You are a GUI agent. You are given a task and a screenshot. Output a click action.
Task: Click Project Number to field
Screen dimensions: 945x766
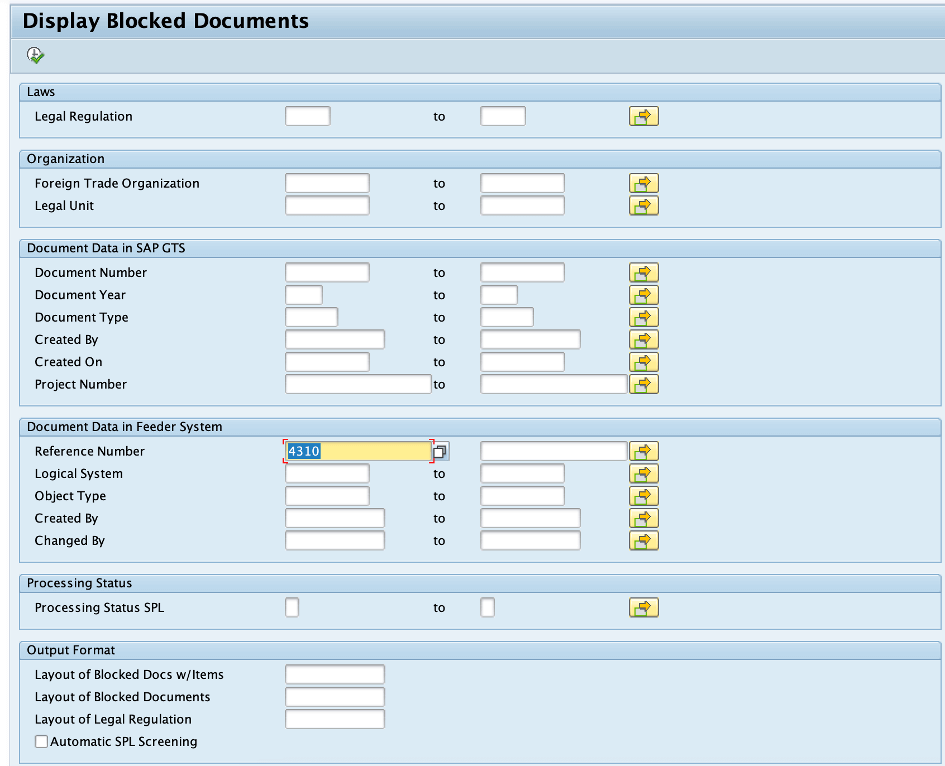(x=554, y=384)
